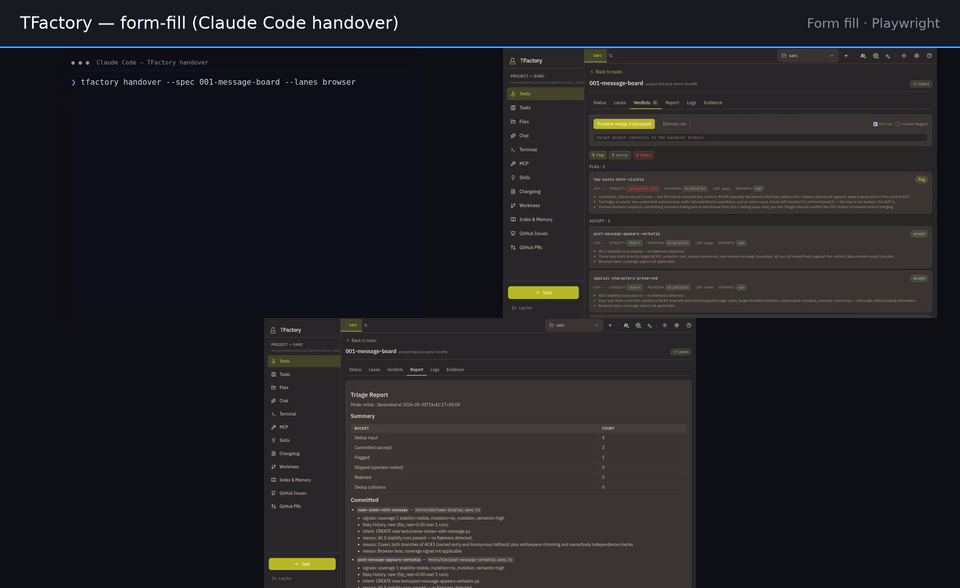Click the post-message-appears-verbatim verdict title

626,233
